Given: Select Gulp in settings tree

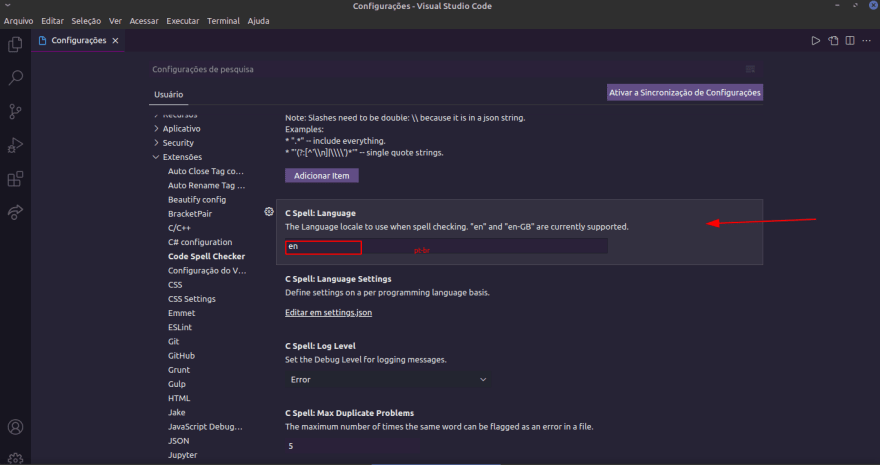Looking at the screenshot, I should coord(176,384).
